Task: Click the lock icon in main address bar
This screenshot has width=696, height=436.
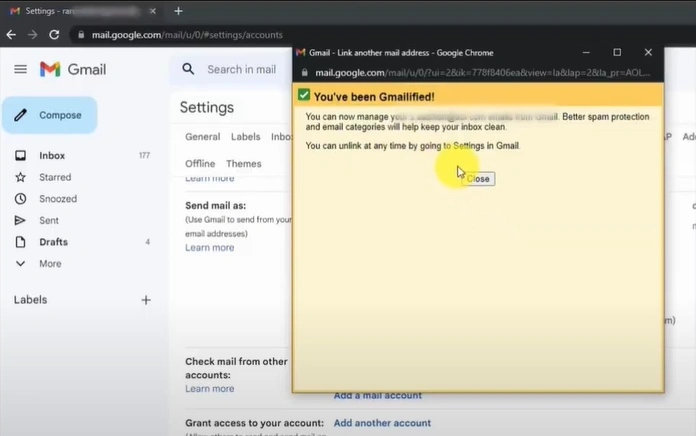Action: pyautogui.click(x=81, y=35)
